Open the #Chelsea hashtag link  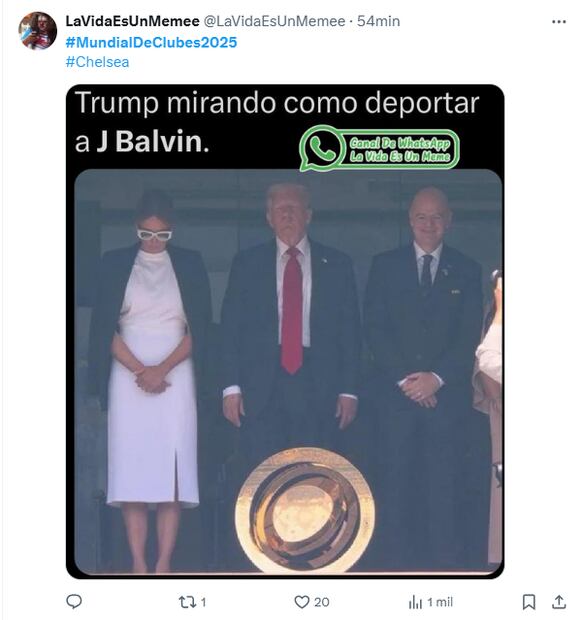pos(97,62)
